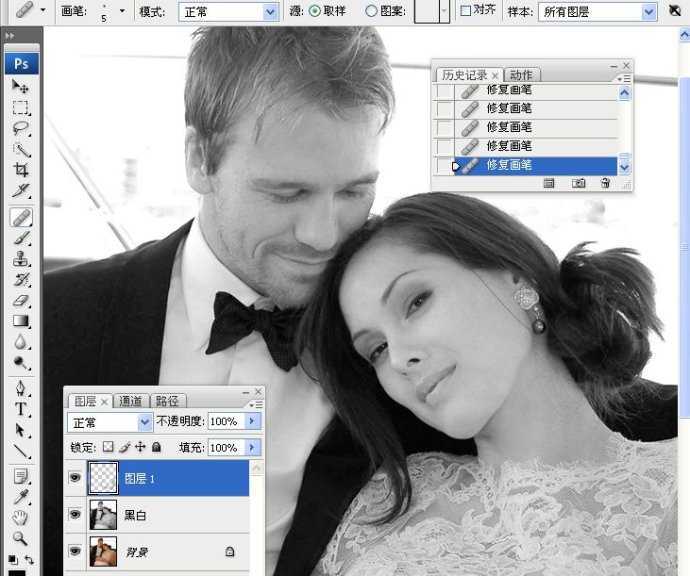The image size is (690, 576).
Task: Check the 对齐 checkbox
Action: [x=466, y=11]
